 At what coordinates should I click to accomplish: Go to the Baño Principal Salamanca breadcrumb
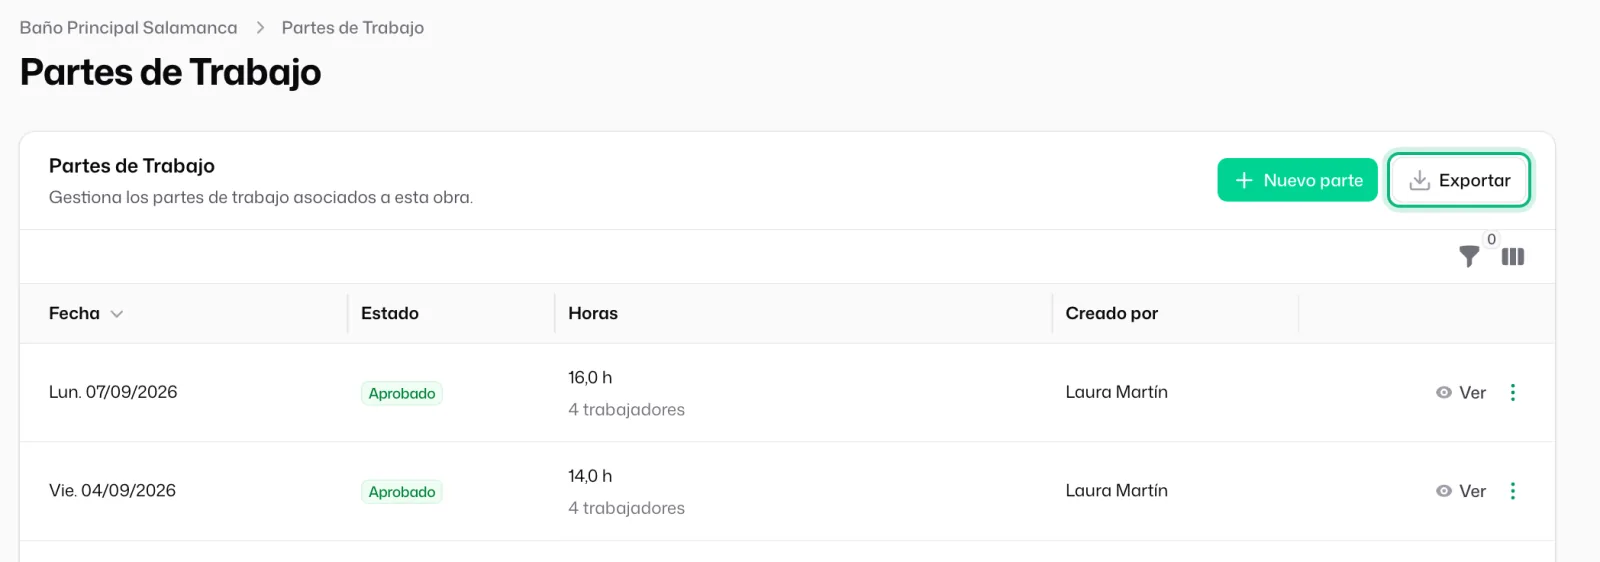point(128,28)
